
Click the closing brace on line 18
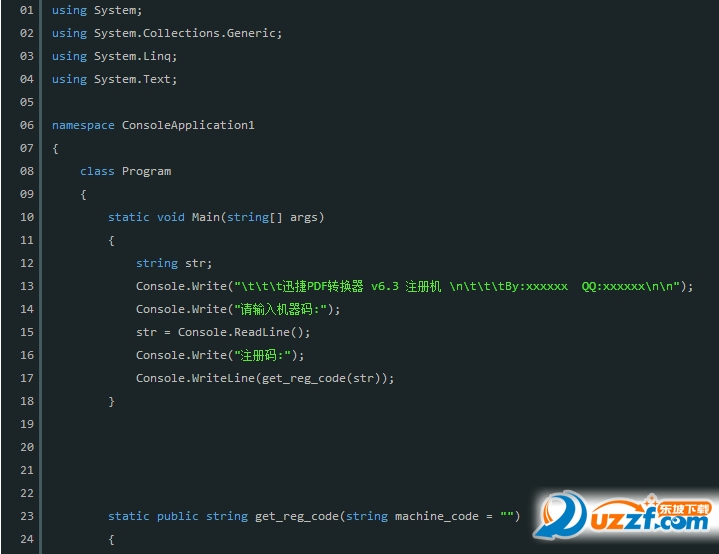[111, 401]
